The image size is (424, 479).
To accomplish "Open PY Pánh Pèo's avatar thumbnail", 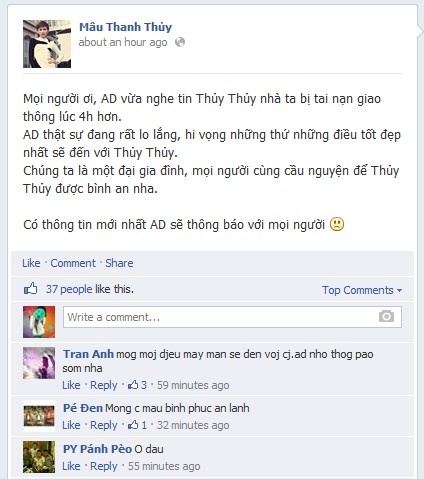I will pos(39,457).
